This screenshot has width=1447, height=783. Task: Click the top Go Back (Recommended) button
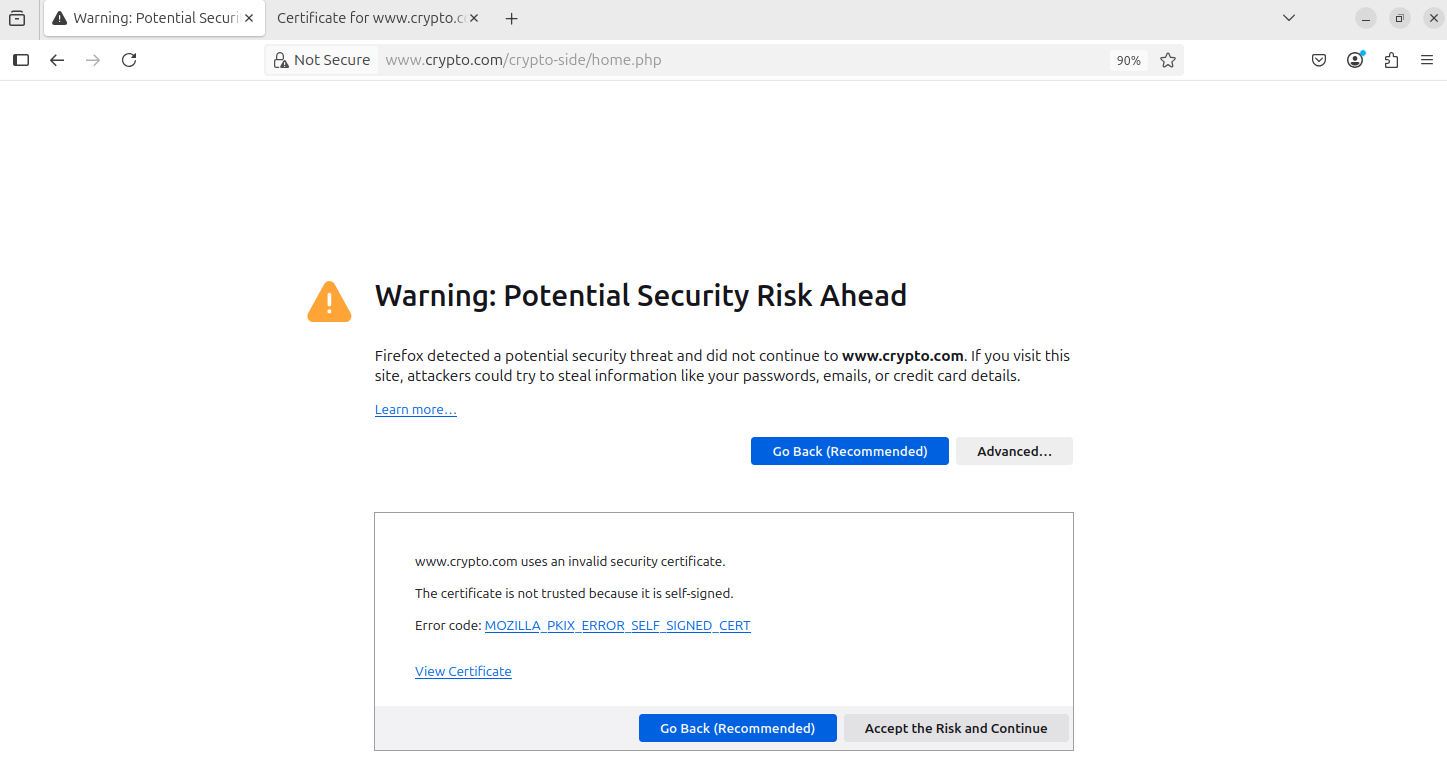point(849,451)
